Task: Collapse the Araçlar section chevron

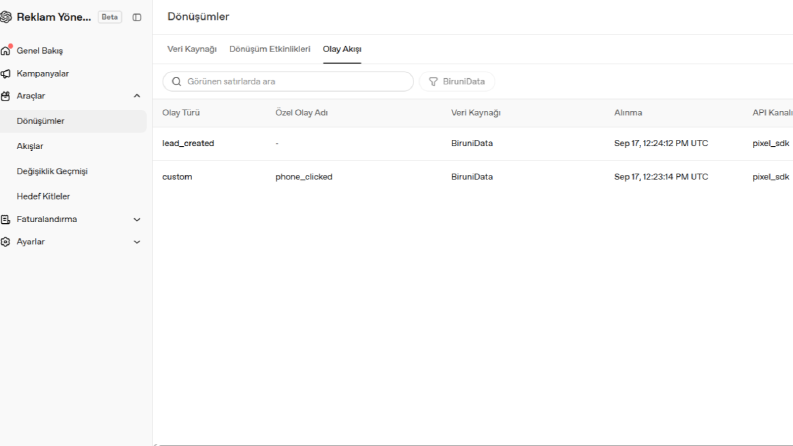Action: coord(137,96)
